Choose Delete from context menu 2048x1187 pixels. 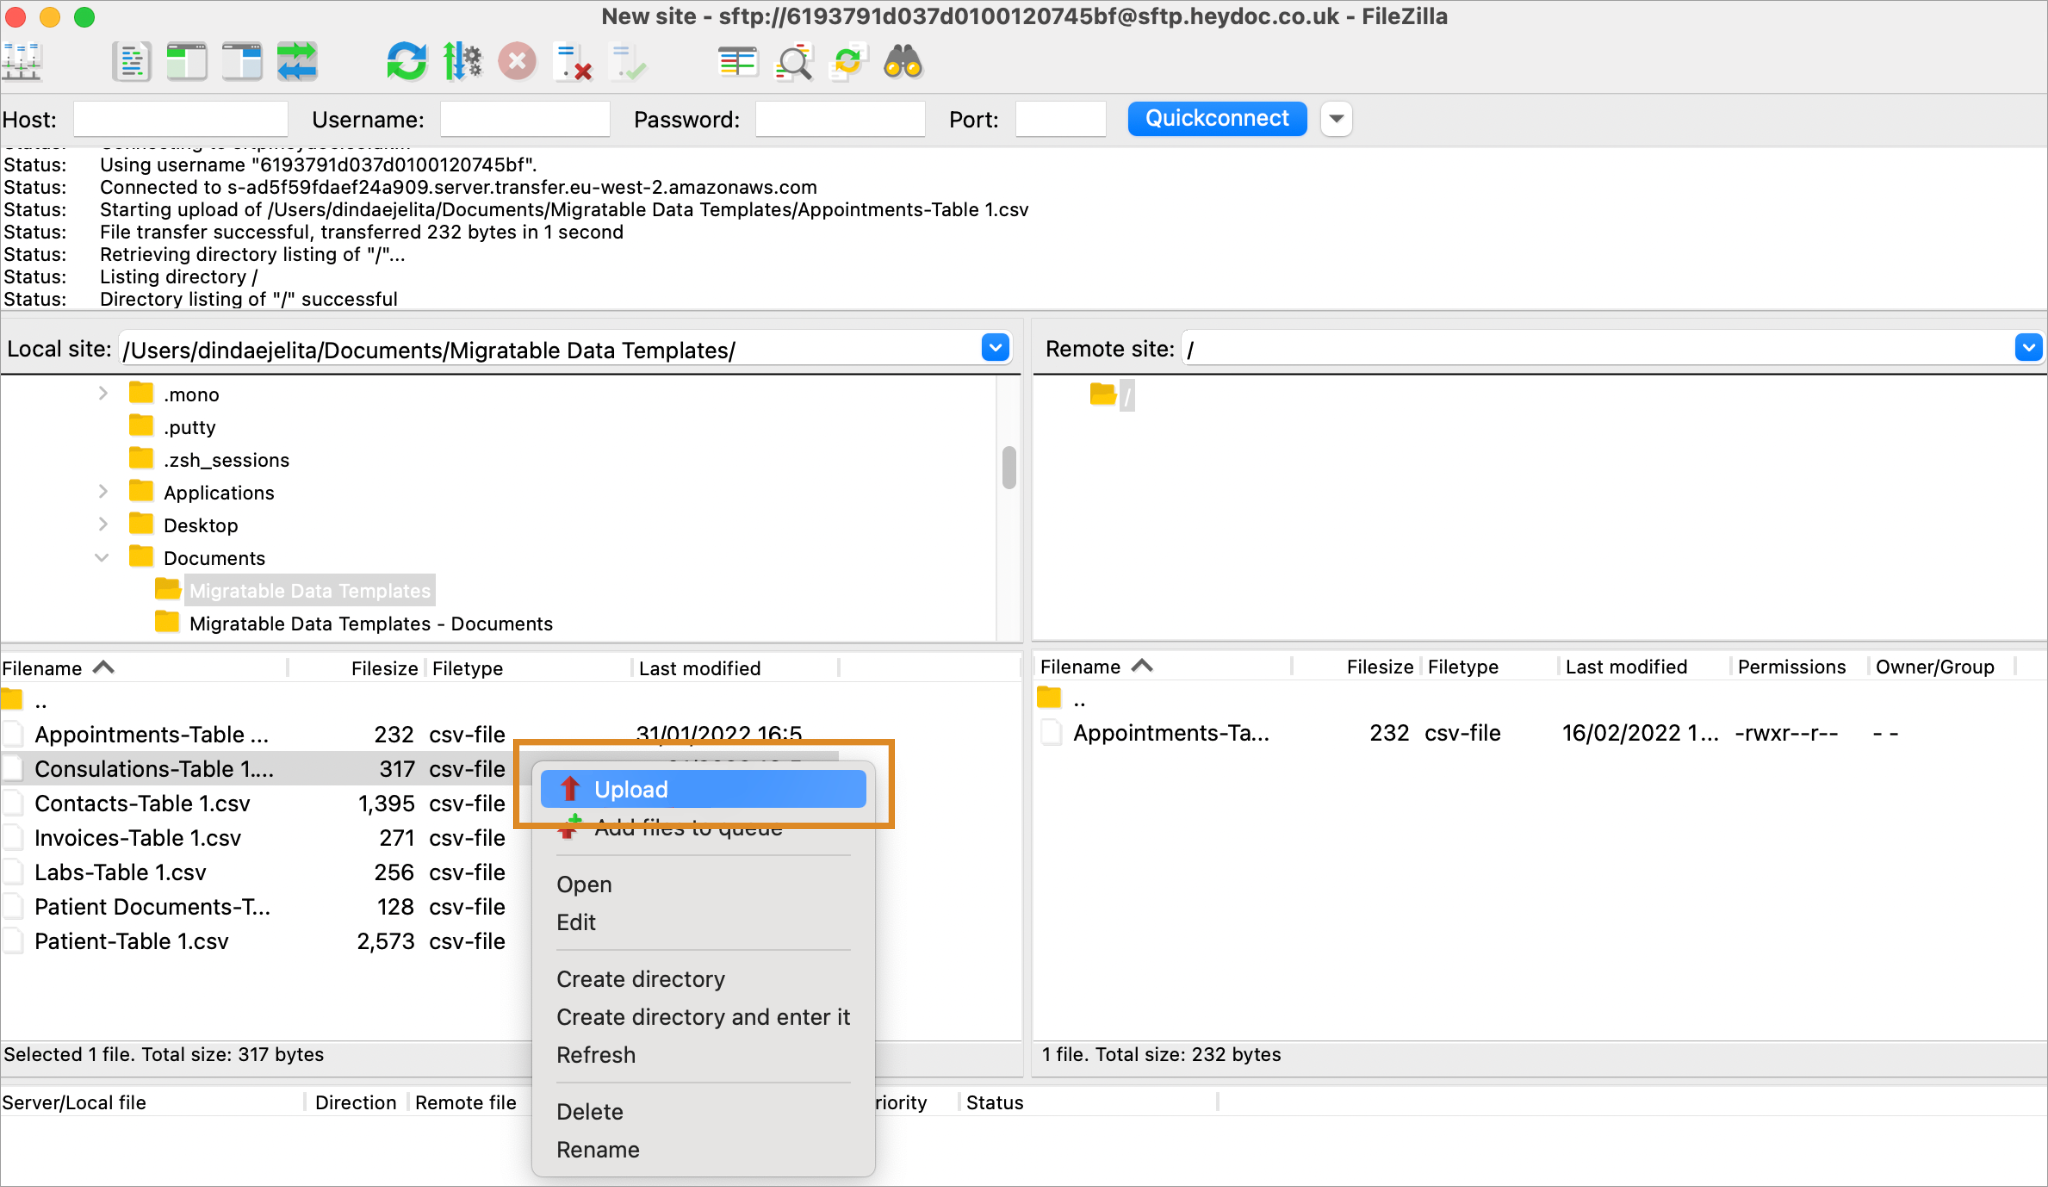[590, 1112]
